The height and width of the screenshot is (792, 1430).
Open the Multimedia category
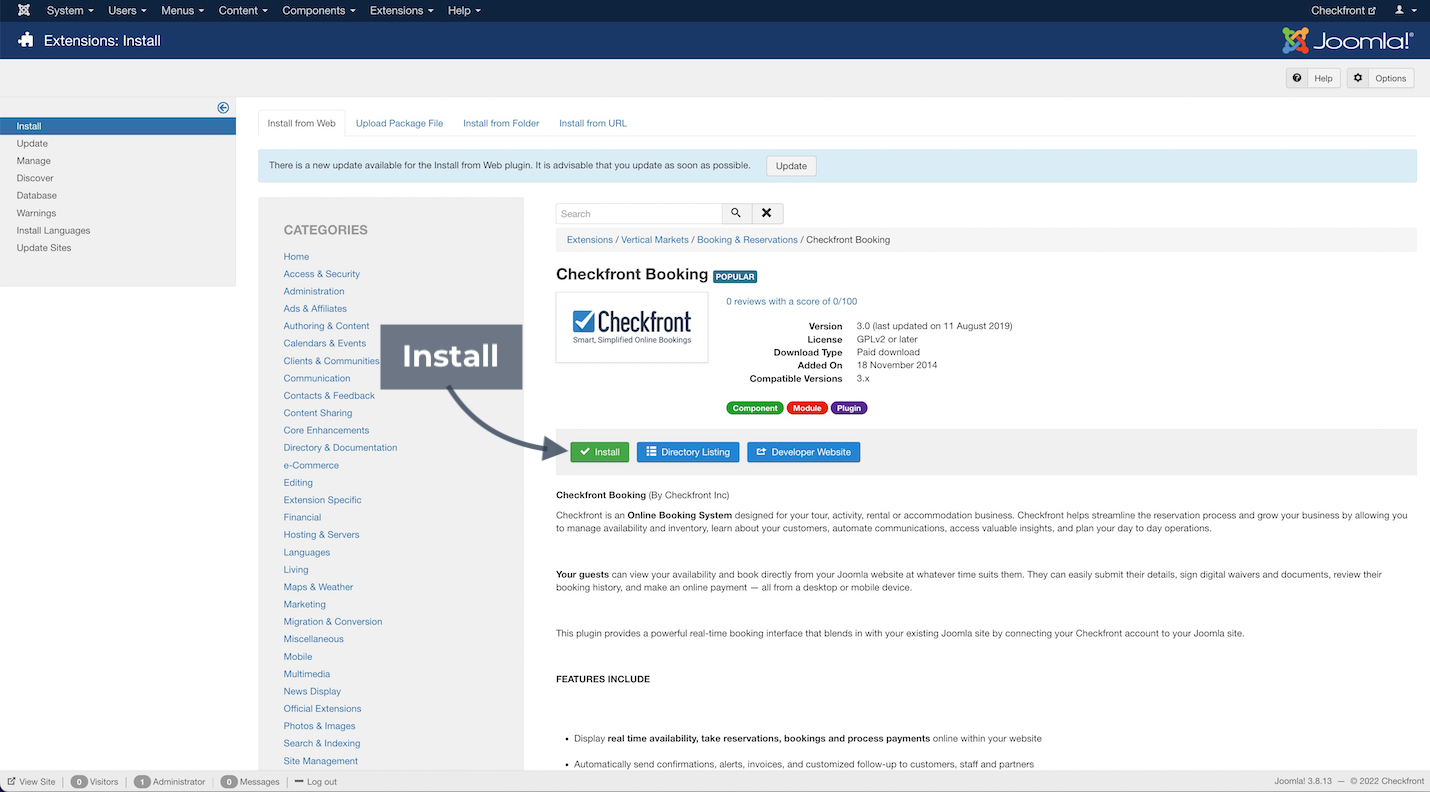click(306, 674)
